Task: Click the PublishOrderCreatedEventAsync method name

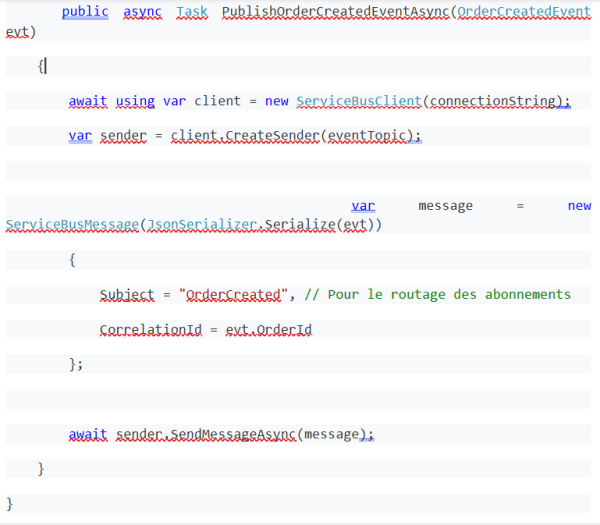Action: click(334, 12)
